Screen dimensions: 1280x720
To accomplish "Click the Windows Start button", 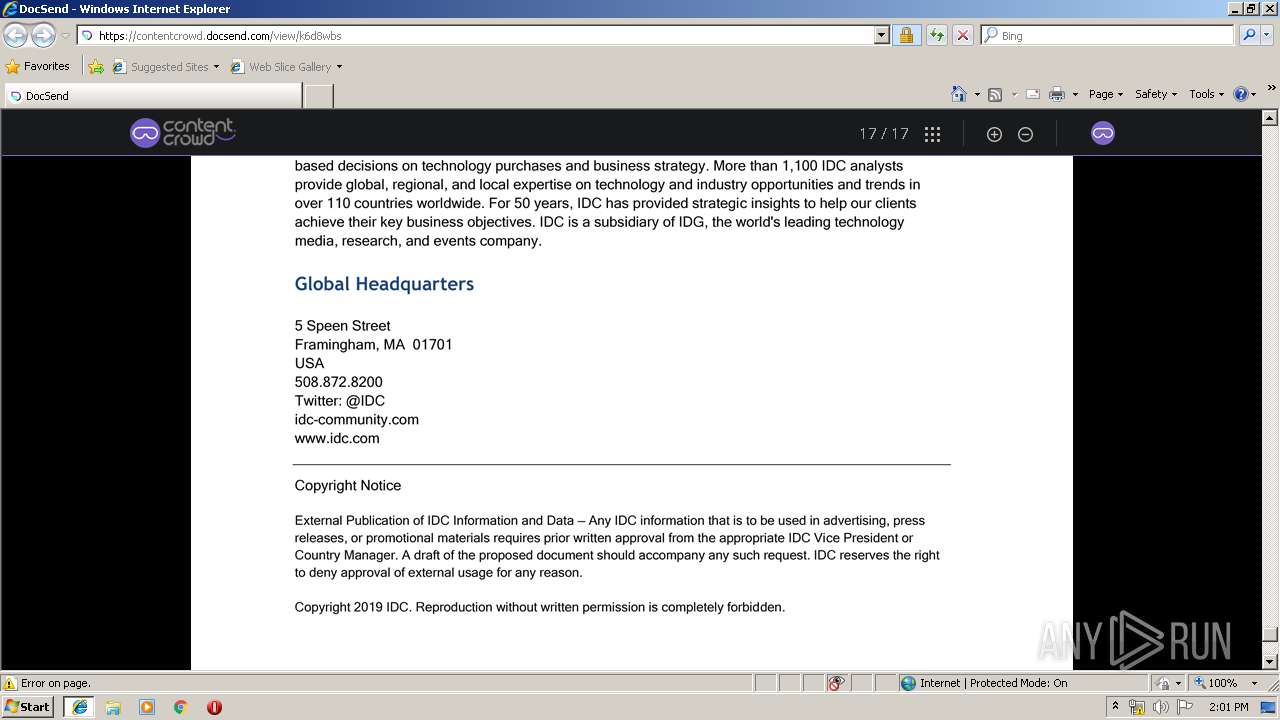I will (x=28, y=707).
